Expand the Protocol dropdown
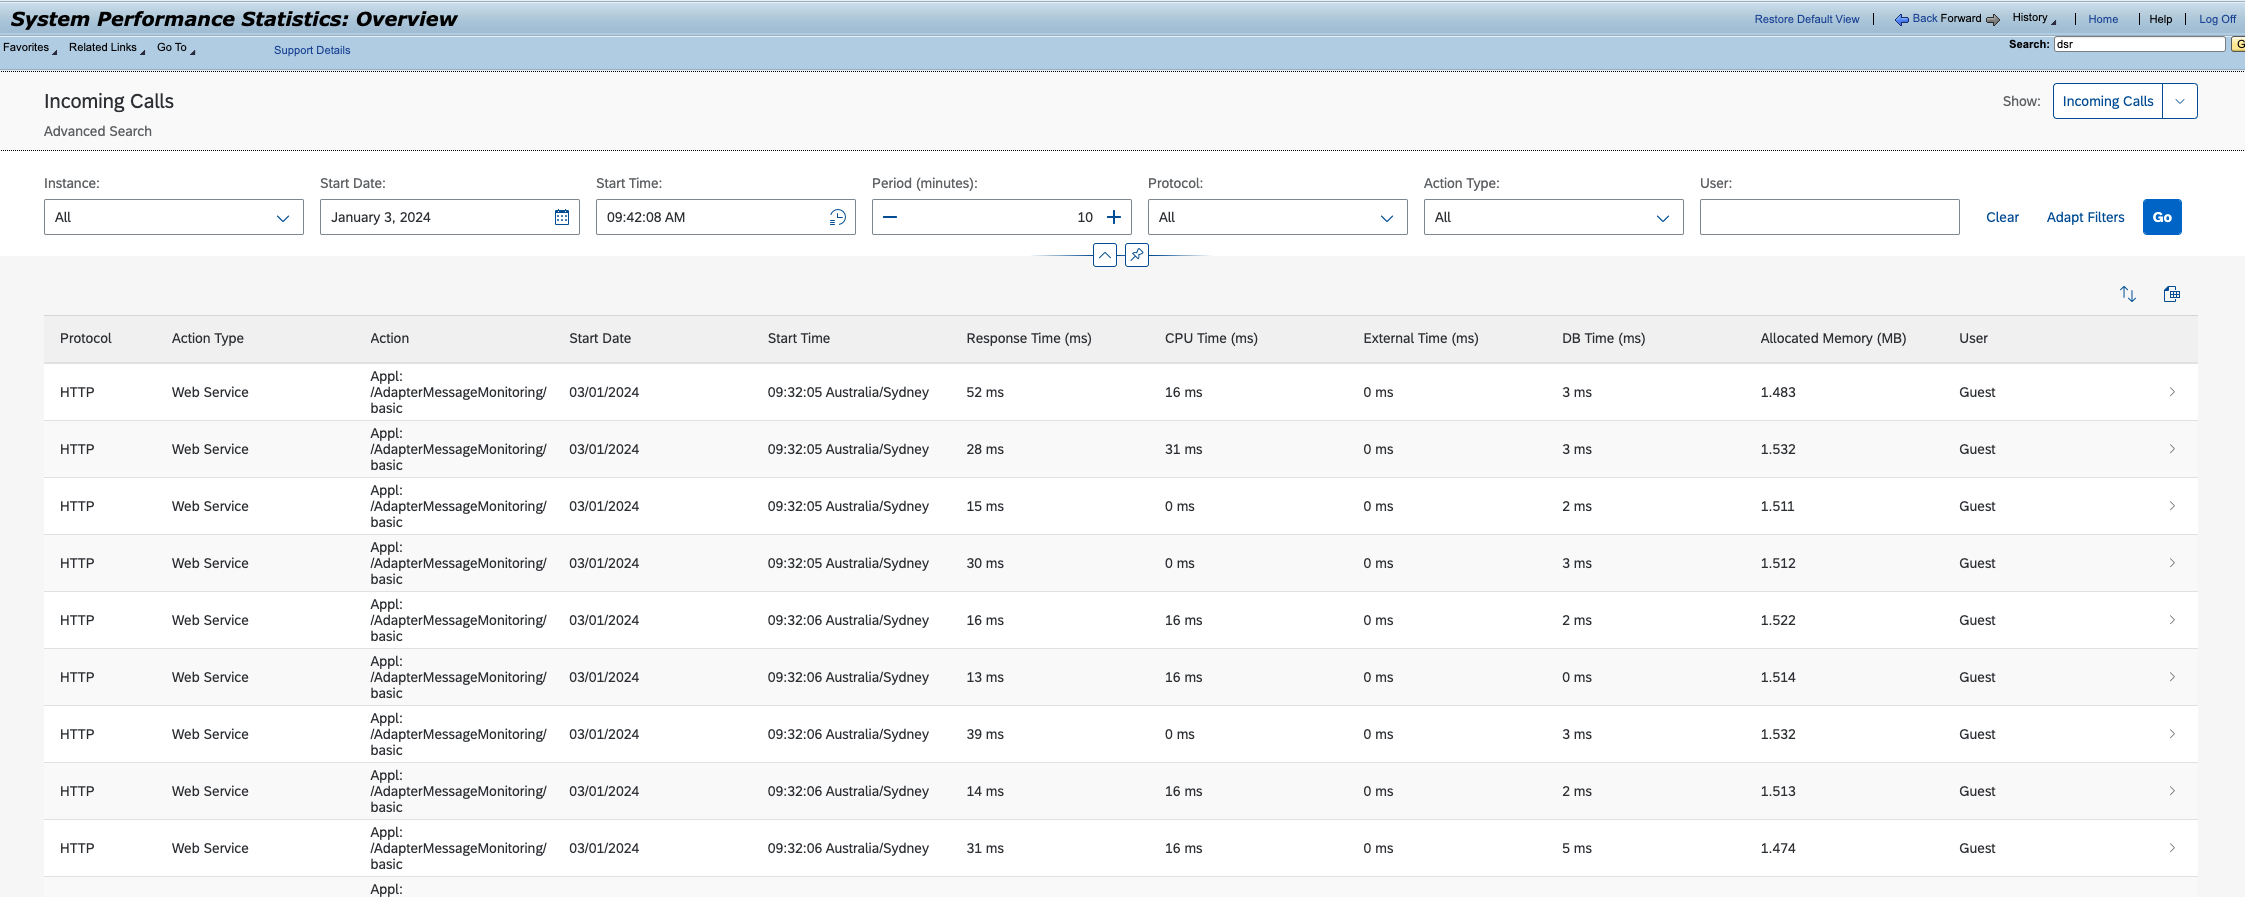Viewport: 2245px width, 897px height. coord(1387,218)
